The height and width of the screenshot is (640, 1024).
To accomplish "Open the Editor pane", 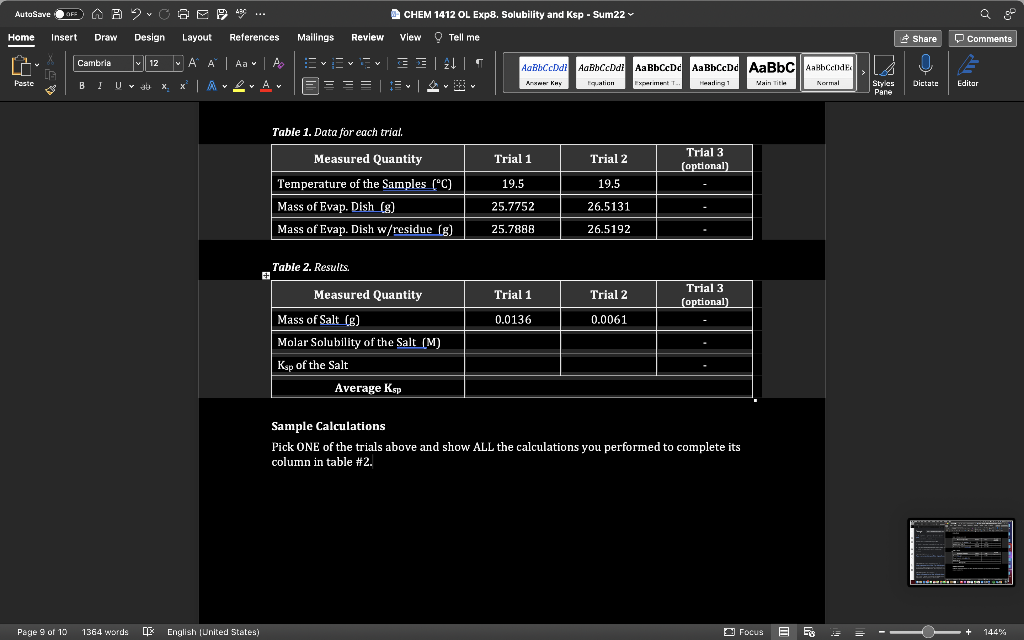I will pyautogui.click(x=968, y=71).
